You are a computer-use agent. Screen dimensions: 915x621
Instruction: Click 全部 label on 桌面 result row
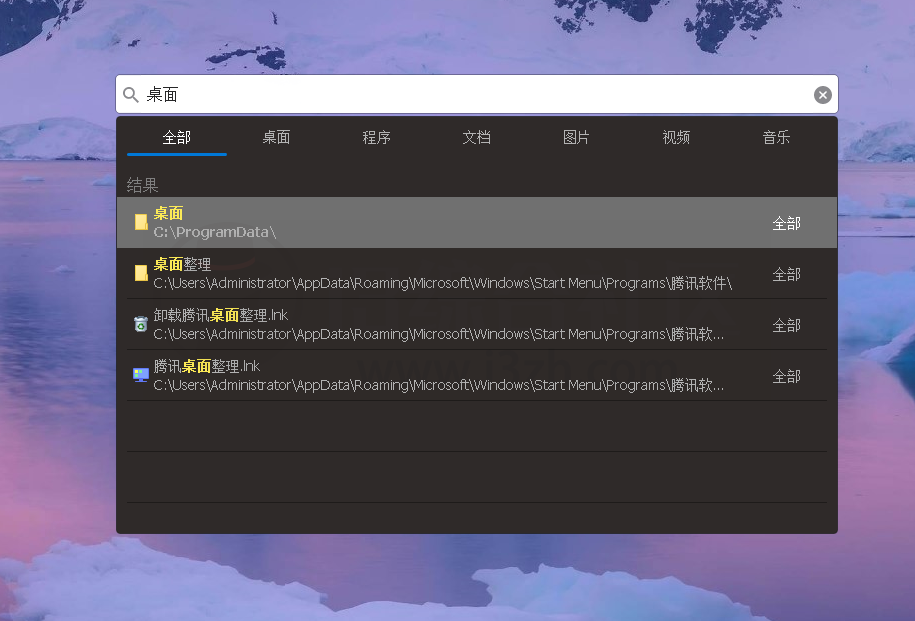[x=787, y=223]
